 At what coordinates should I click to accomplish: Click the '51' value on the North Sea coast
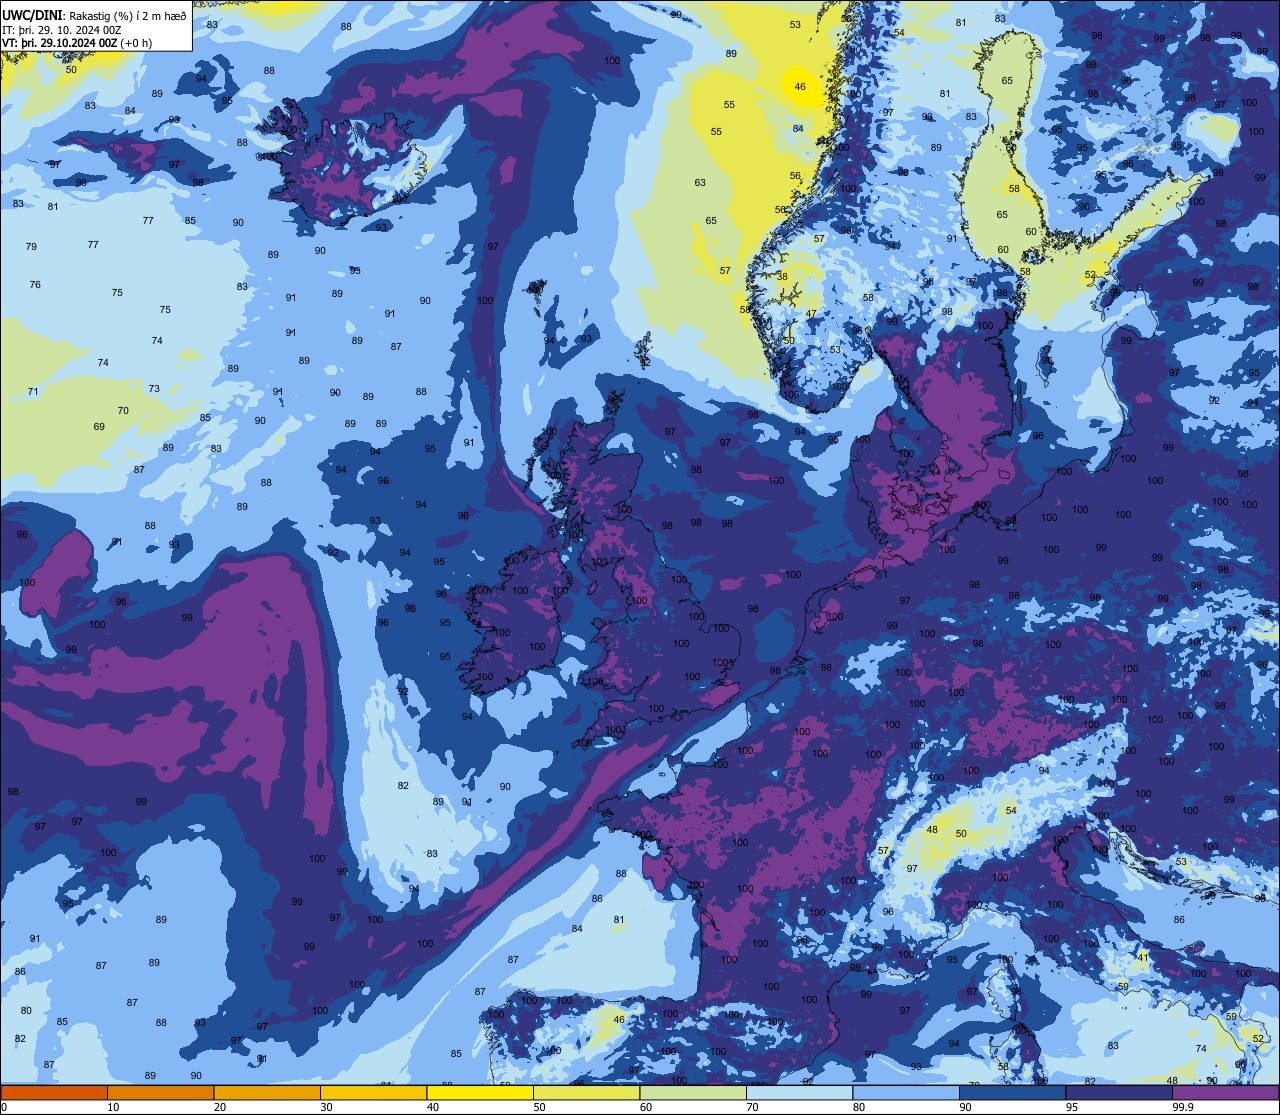point(882,574)
